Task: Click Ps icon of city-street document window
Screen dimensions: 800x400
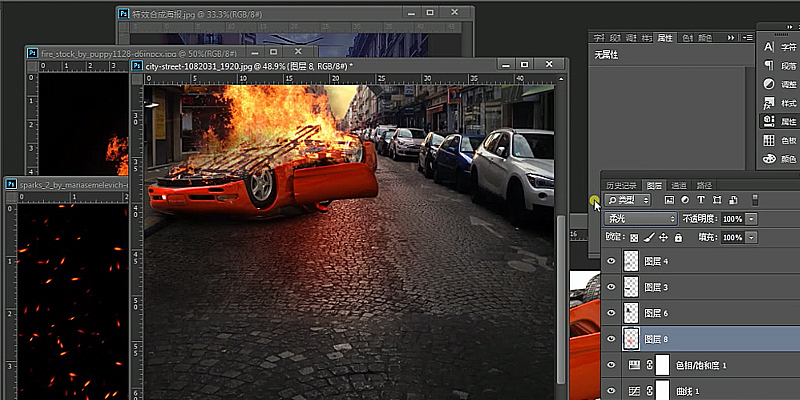Action: [x=137, y=65]
